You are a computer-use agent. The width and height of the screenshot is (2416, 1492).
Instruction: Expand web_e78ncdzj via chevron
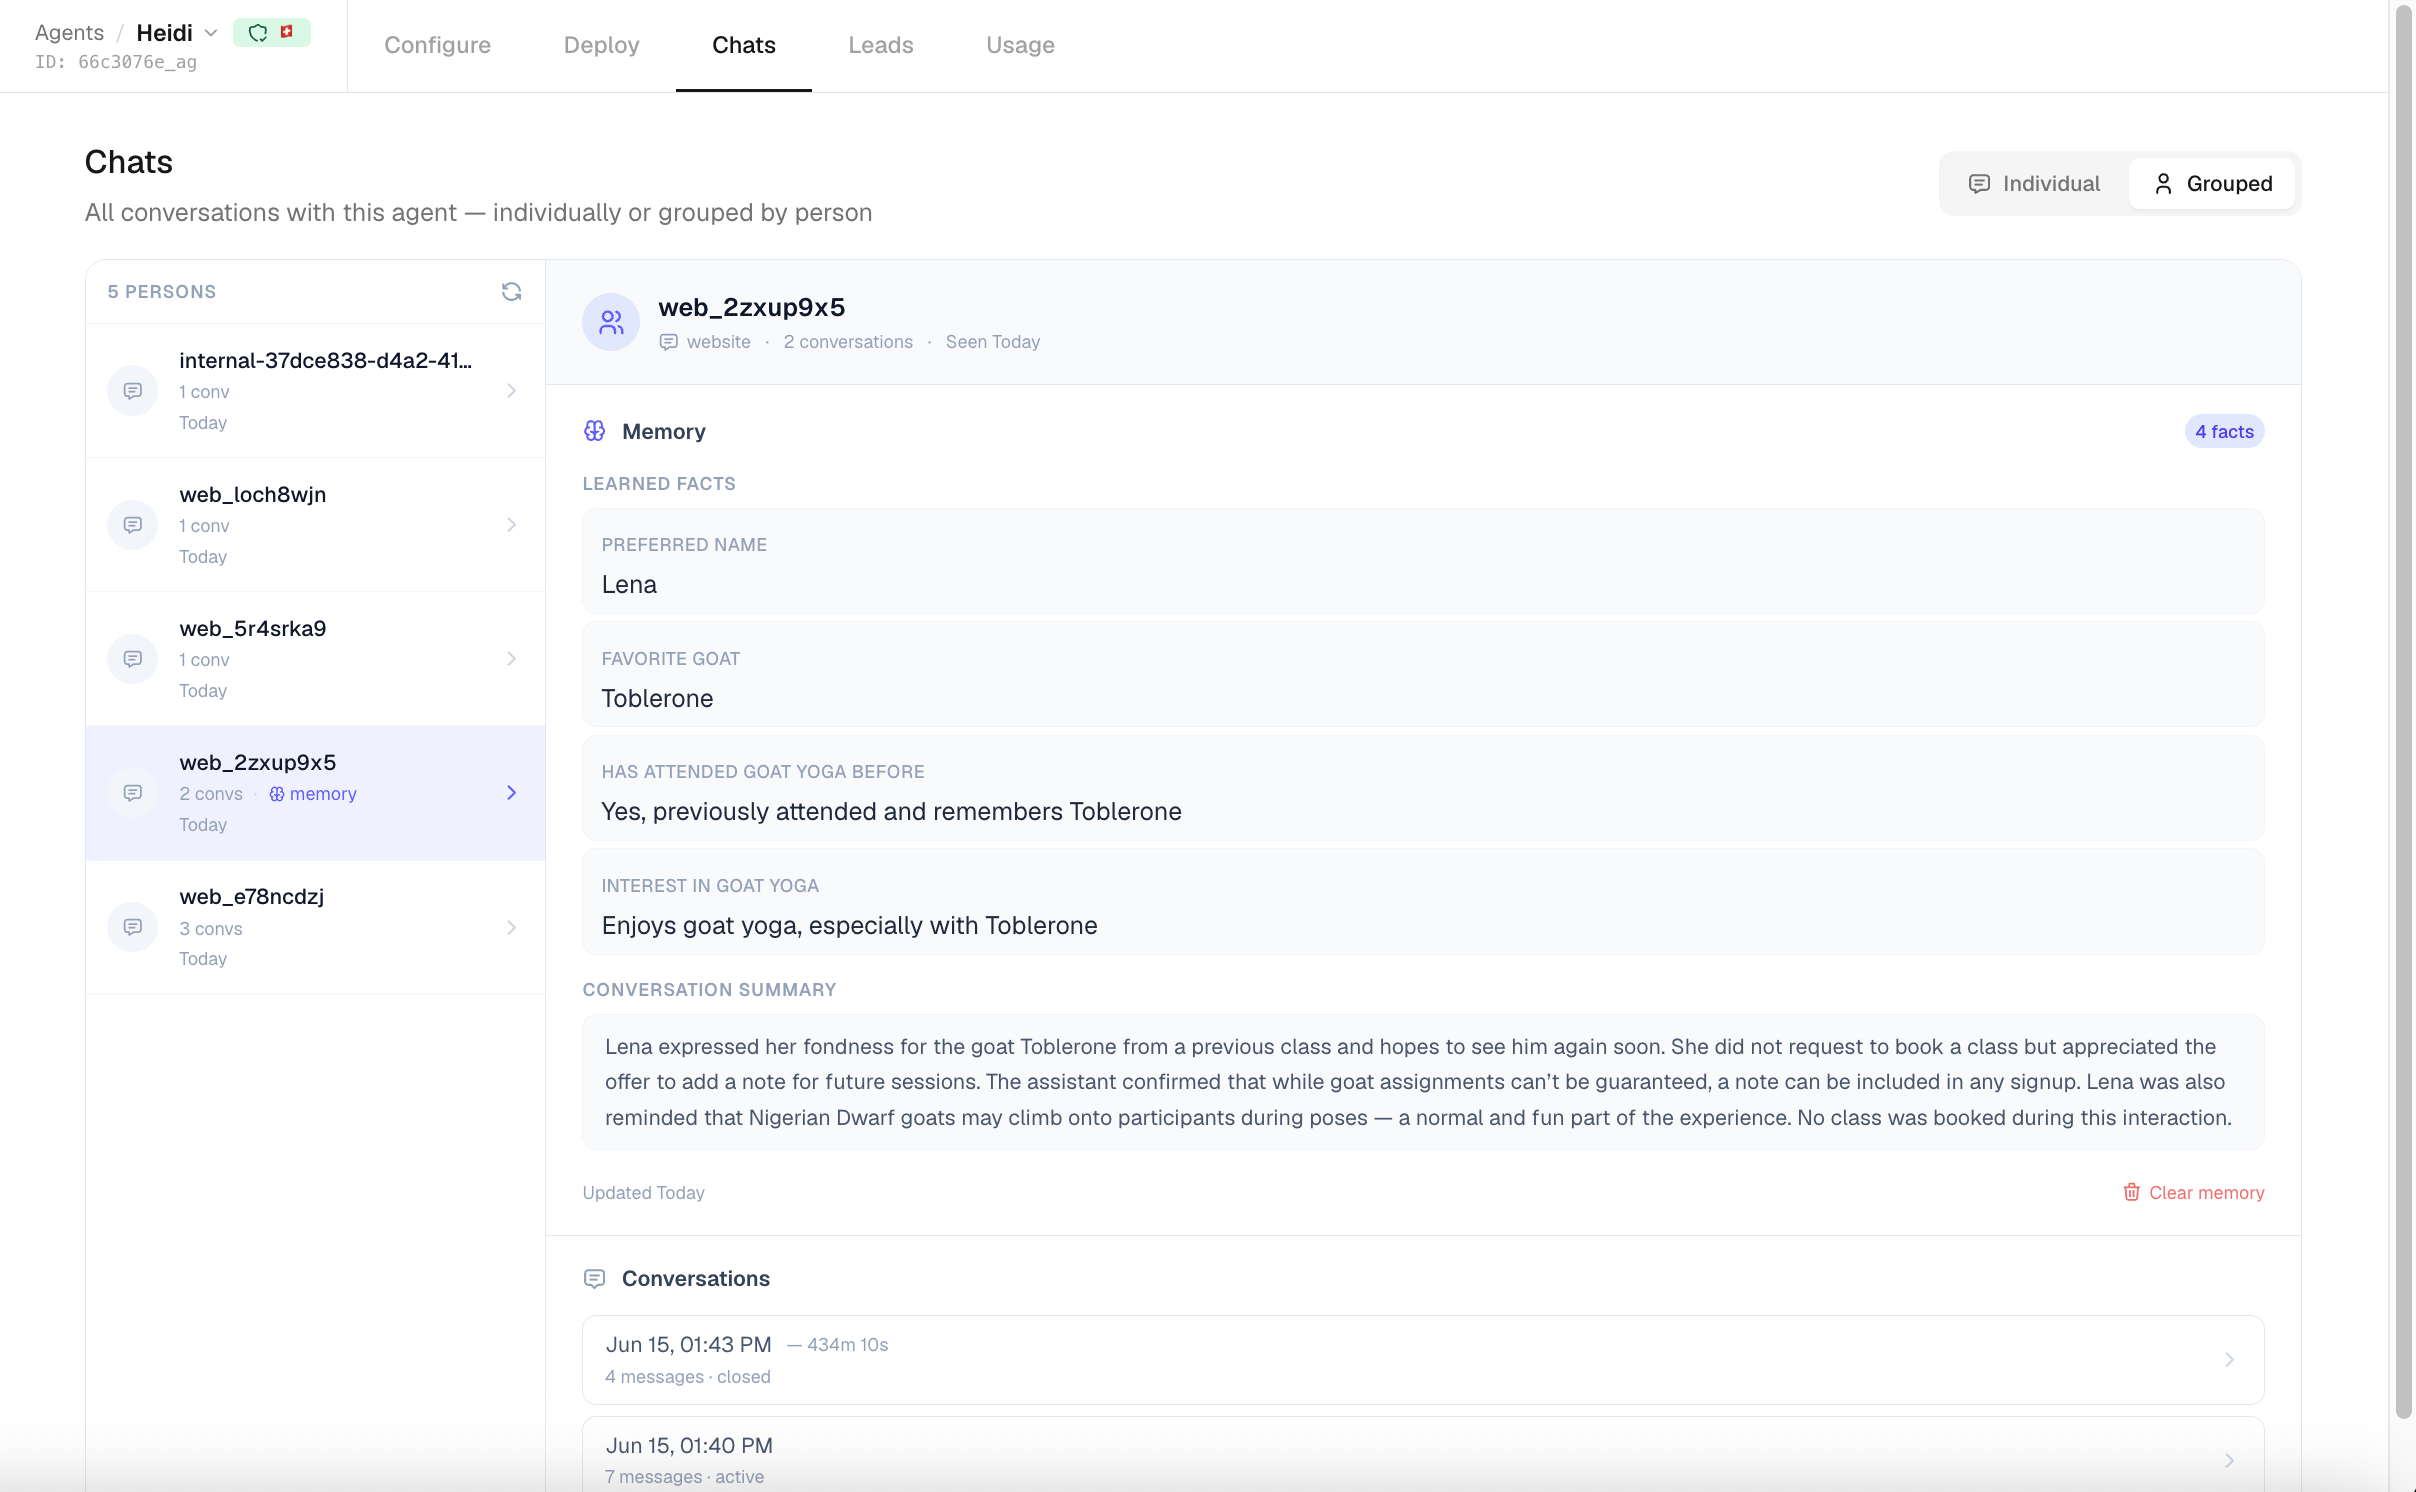click(x=511, y=927)
